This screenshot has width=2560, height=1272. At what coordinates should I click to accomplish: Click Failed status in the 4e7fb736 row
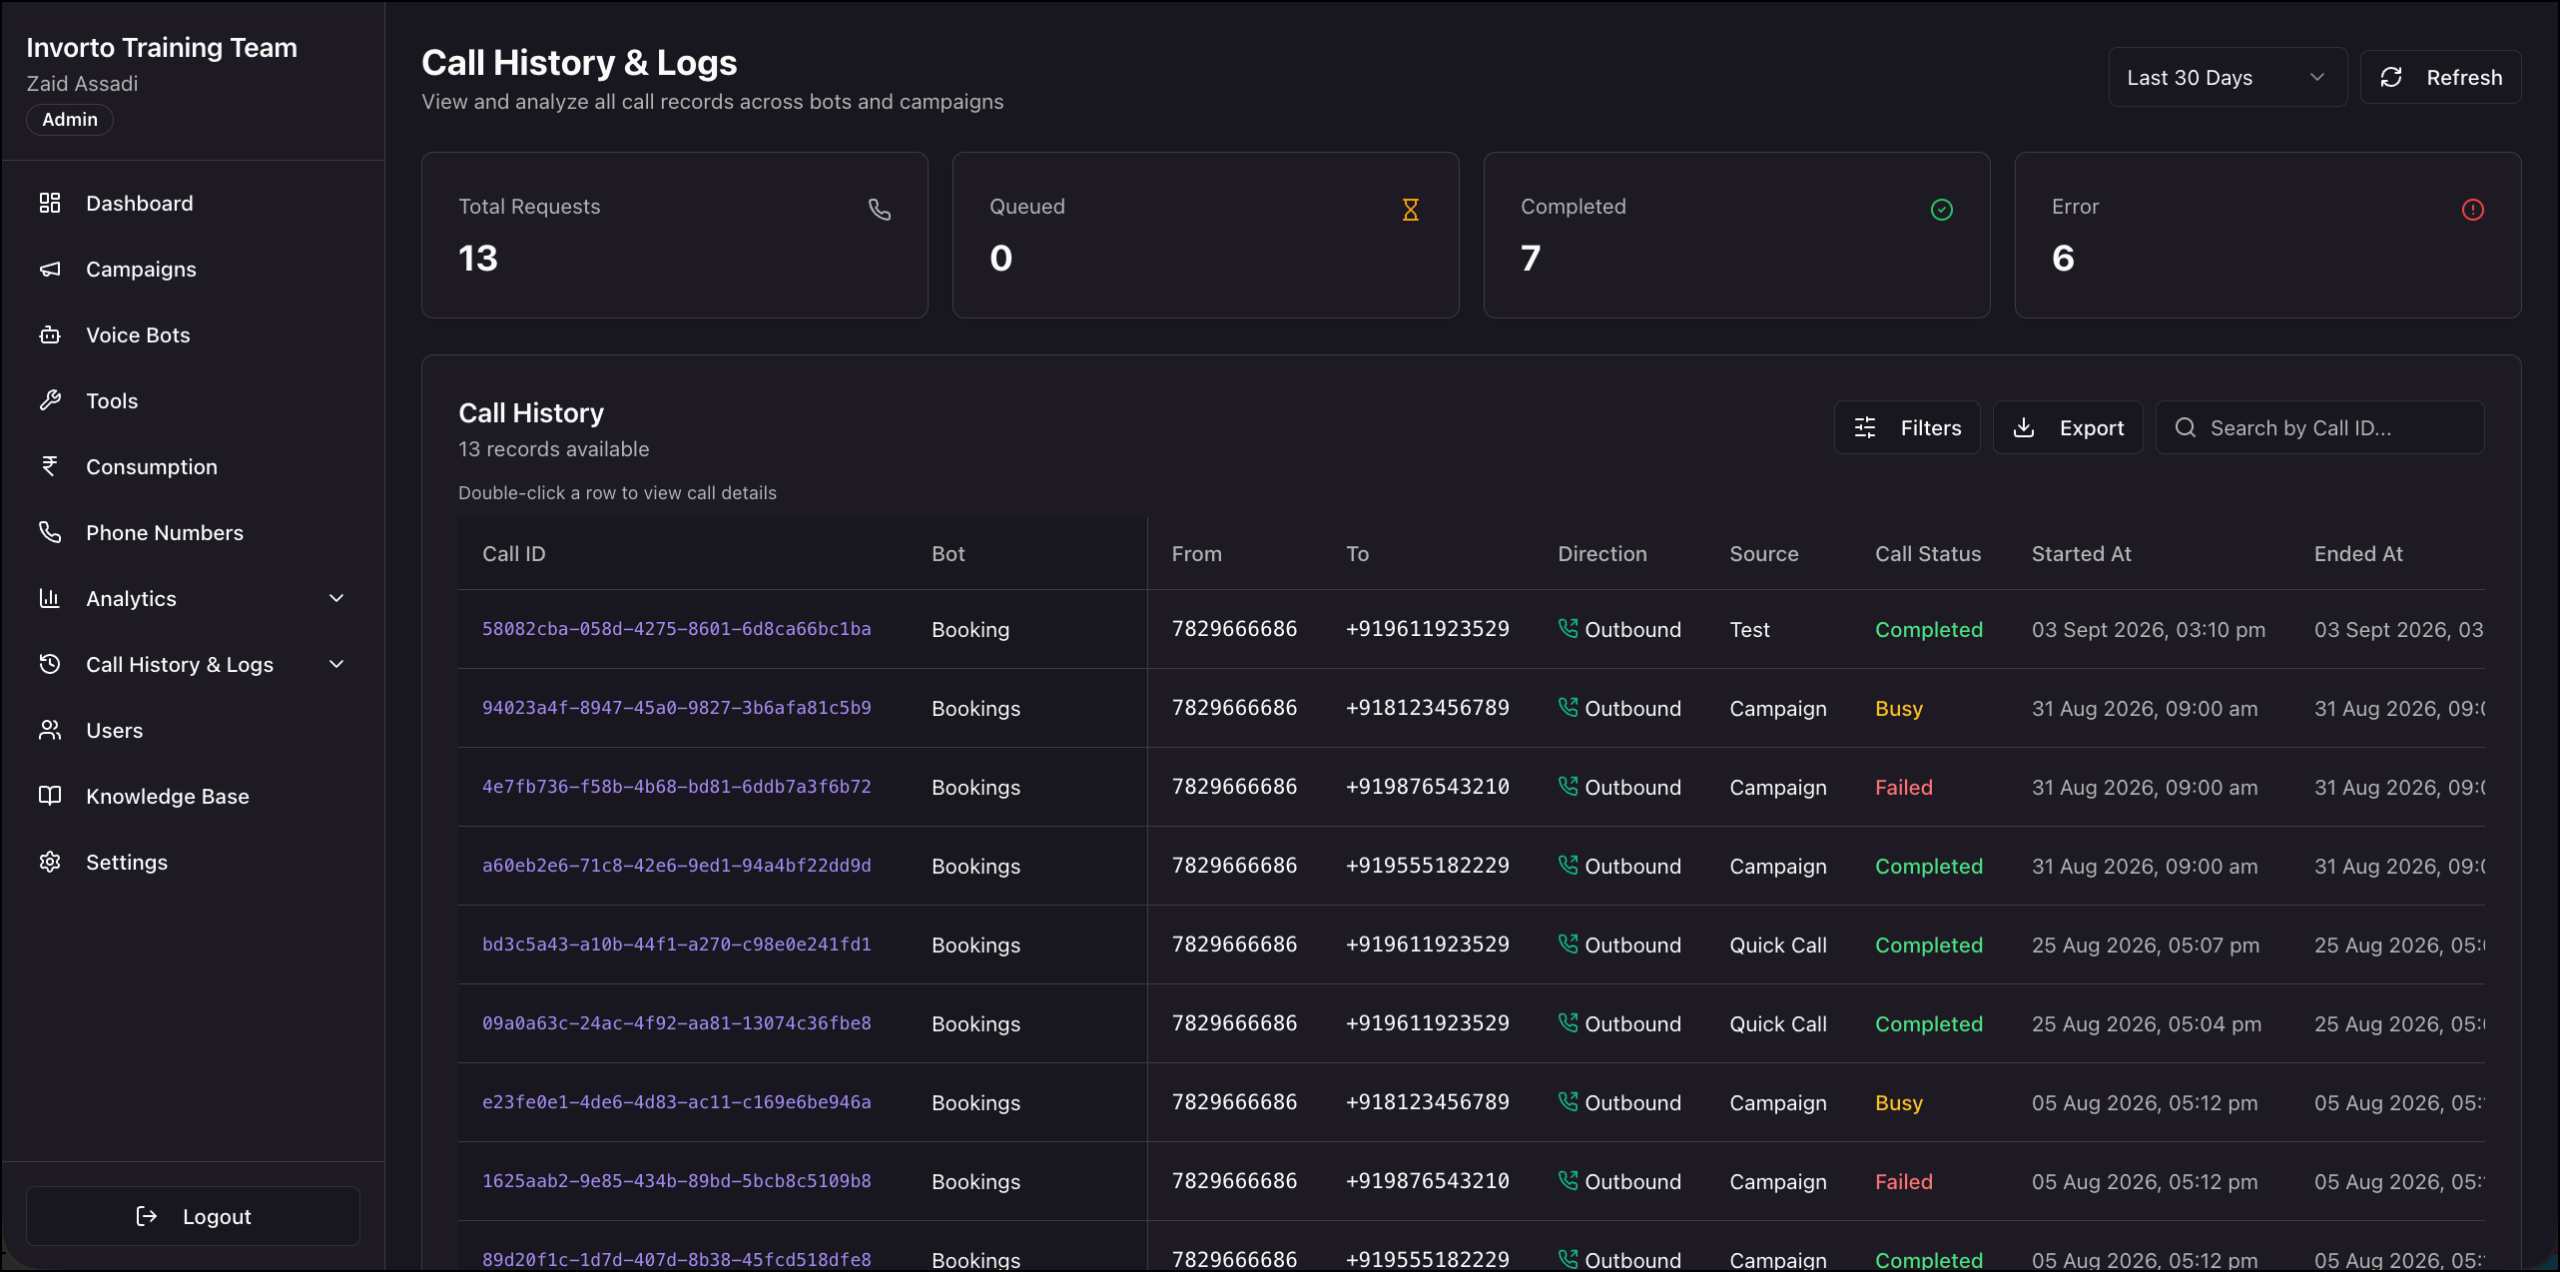[1904, 787]
